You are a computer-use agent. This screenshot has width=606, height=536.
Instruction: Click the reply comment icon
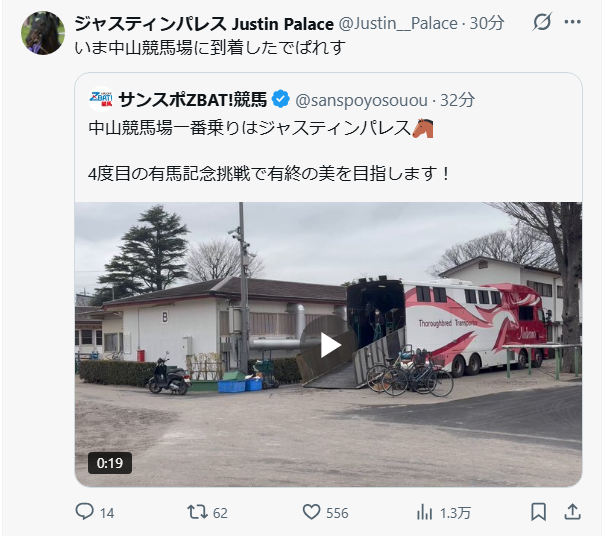pyautogui.click(x=84, y=512)
